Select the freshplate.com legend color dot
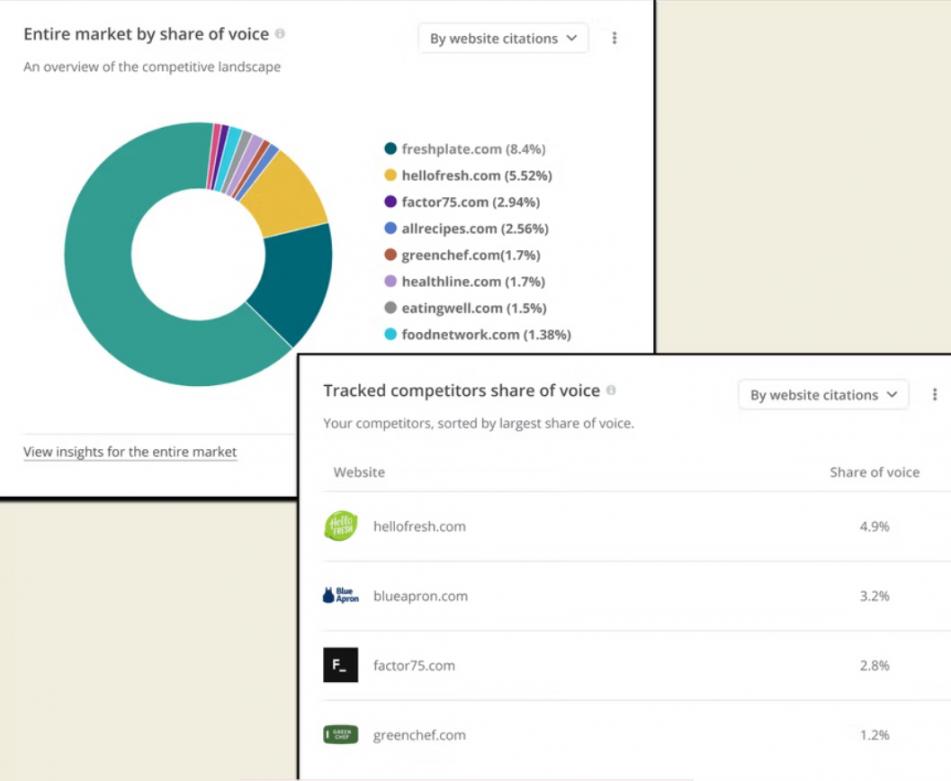951x781 pixels. click(391, 149)
